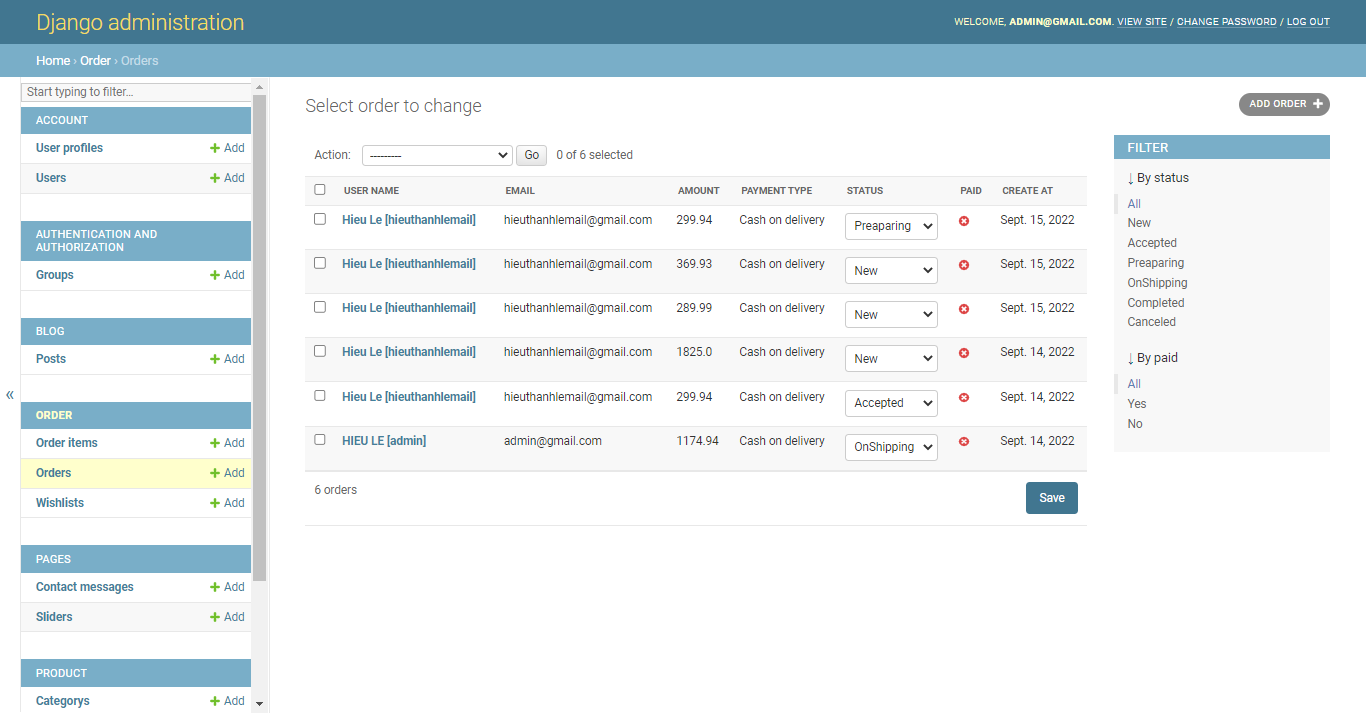1366x713 pixels.
Task: Open the View Site link
Action: pyautogui.click(x=1142, y=22)
